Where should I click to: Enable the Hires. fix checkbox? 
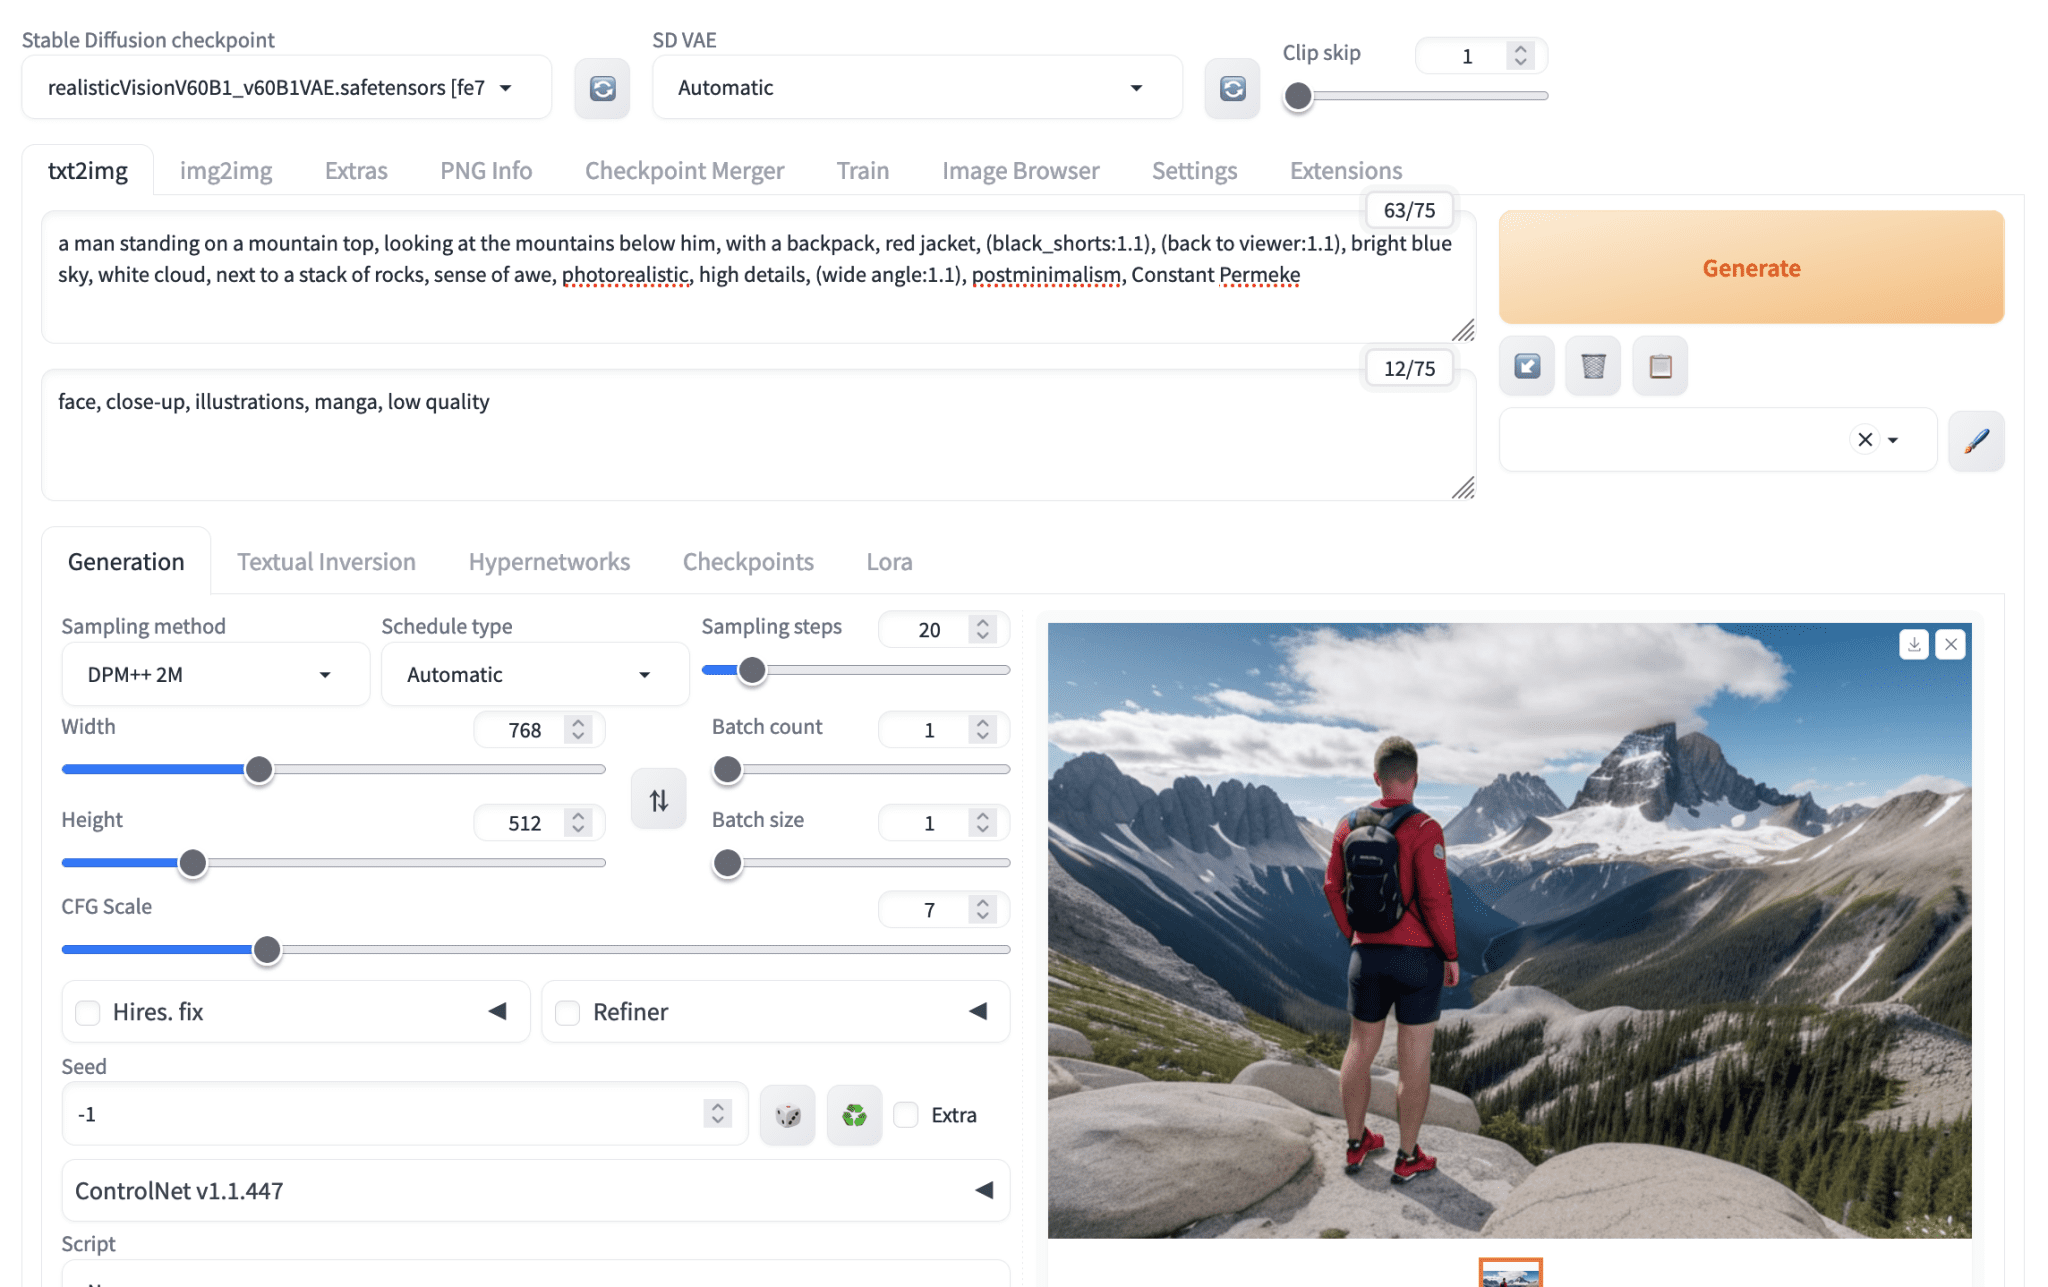pyautogui.click(x=88, y=1013)
